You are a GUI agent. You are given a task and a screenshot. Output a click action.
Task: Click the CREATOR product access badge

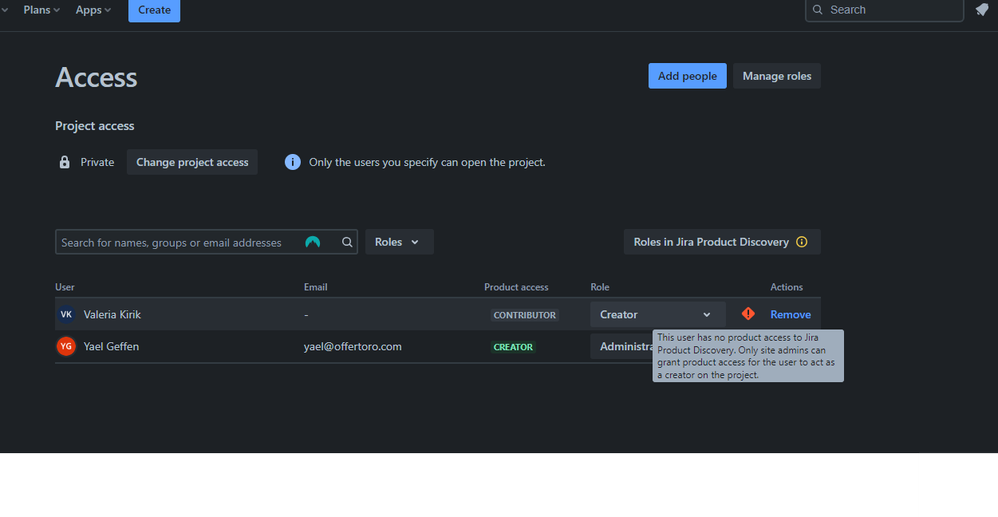click(513, 347)
